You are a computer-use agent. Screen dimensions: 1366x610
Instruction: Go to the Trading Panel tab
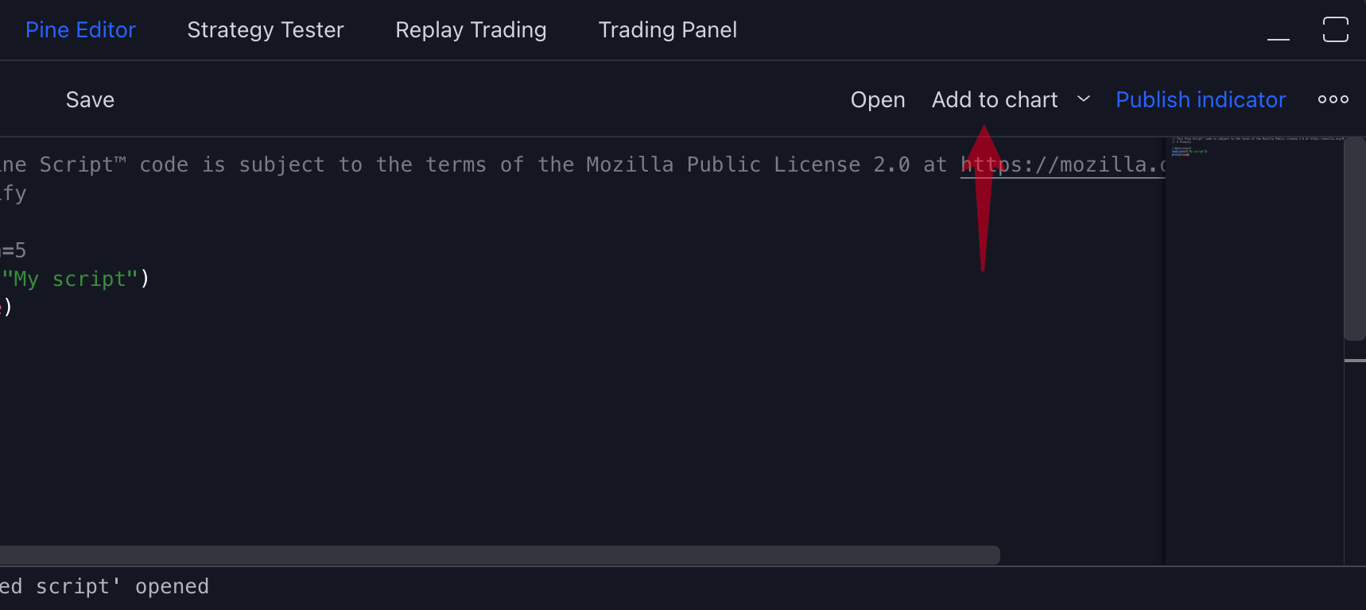click(667, 30)
